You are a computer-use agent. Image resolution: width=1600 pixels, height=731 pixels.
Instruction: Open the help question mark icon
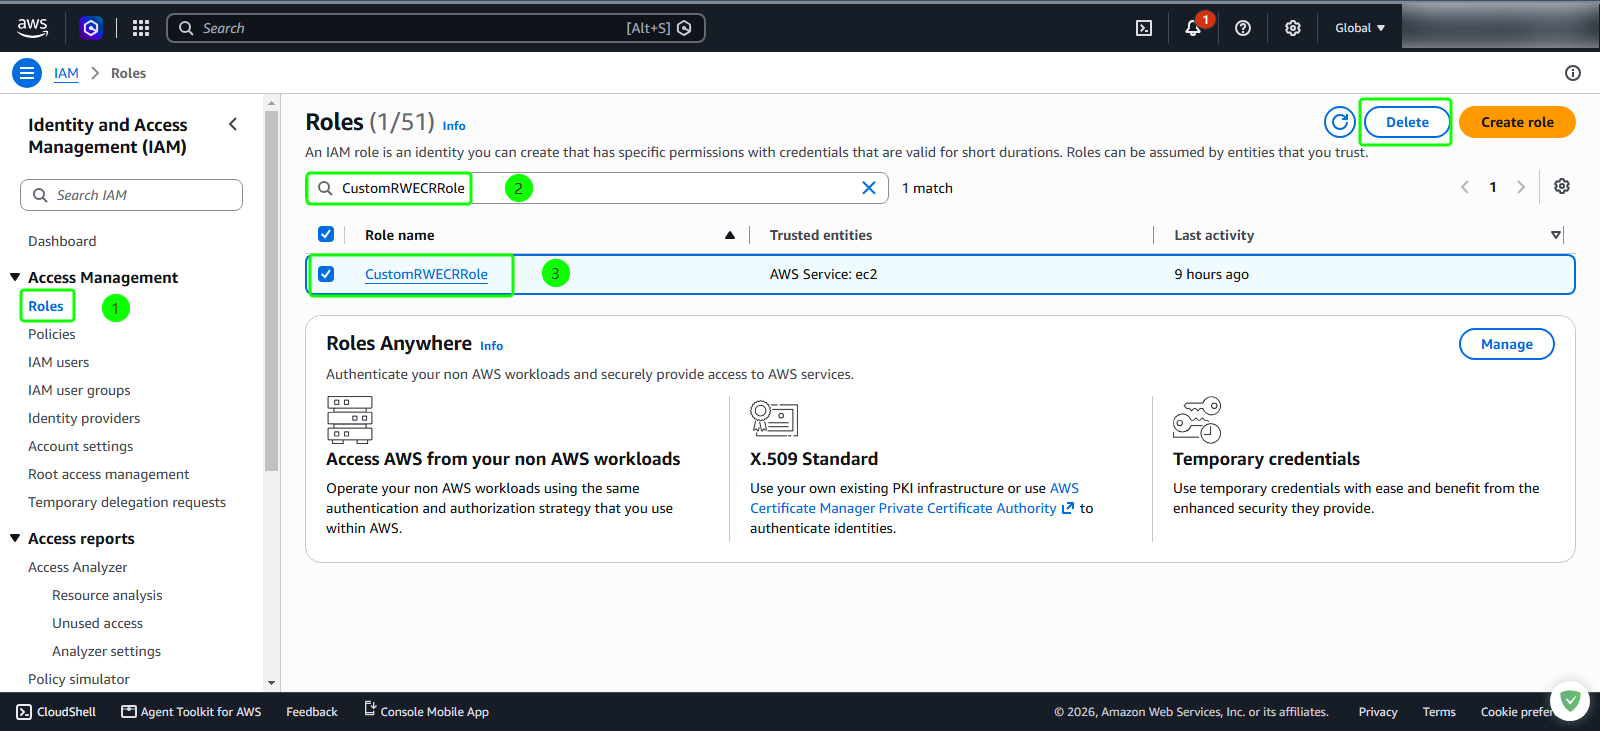(1243, 28)
